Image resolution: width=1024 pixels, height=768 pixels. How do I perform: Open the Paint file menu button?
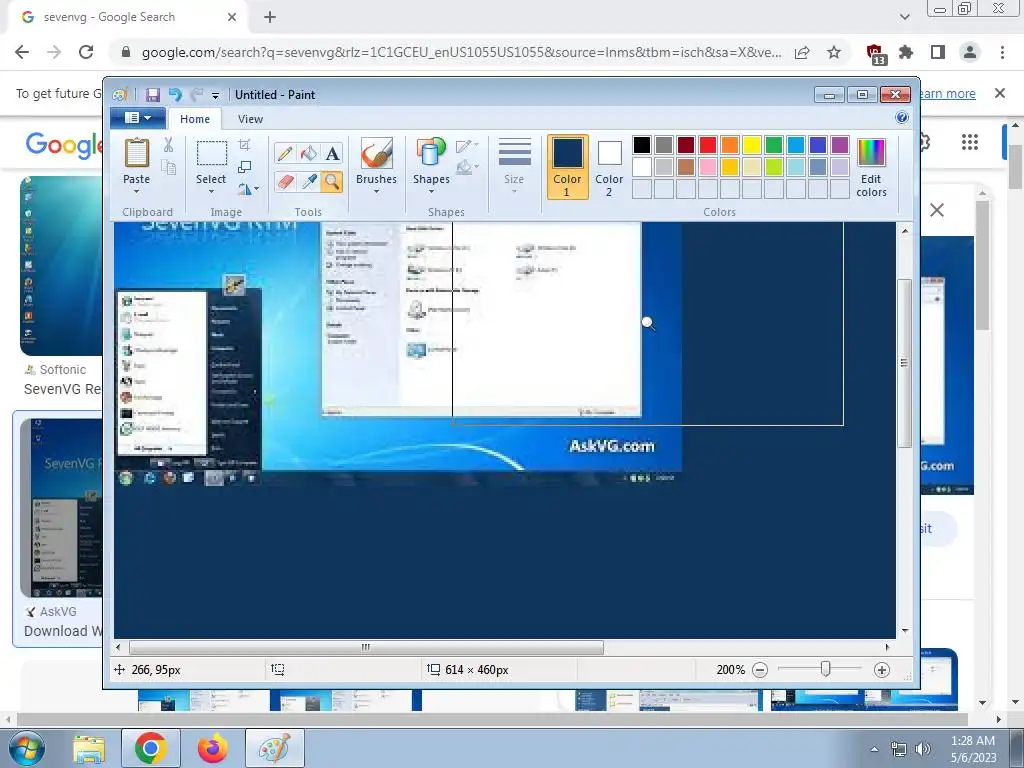coord(138,118)
